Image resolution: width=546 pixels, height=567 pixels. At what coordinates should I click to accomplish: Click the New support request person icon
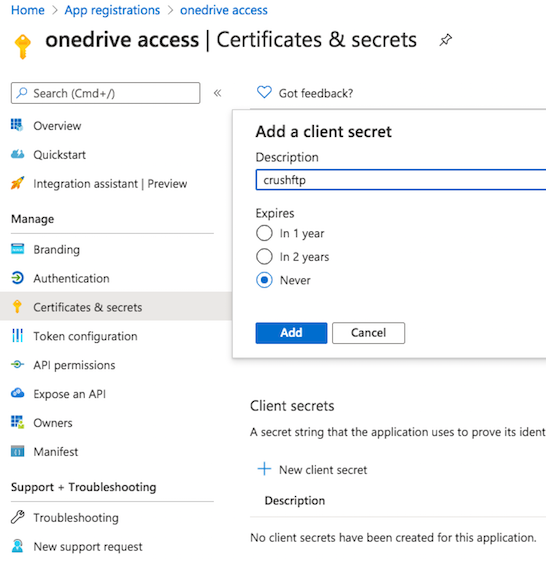[x=17, y=546]
